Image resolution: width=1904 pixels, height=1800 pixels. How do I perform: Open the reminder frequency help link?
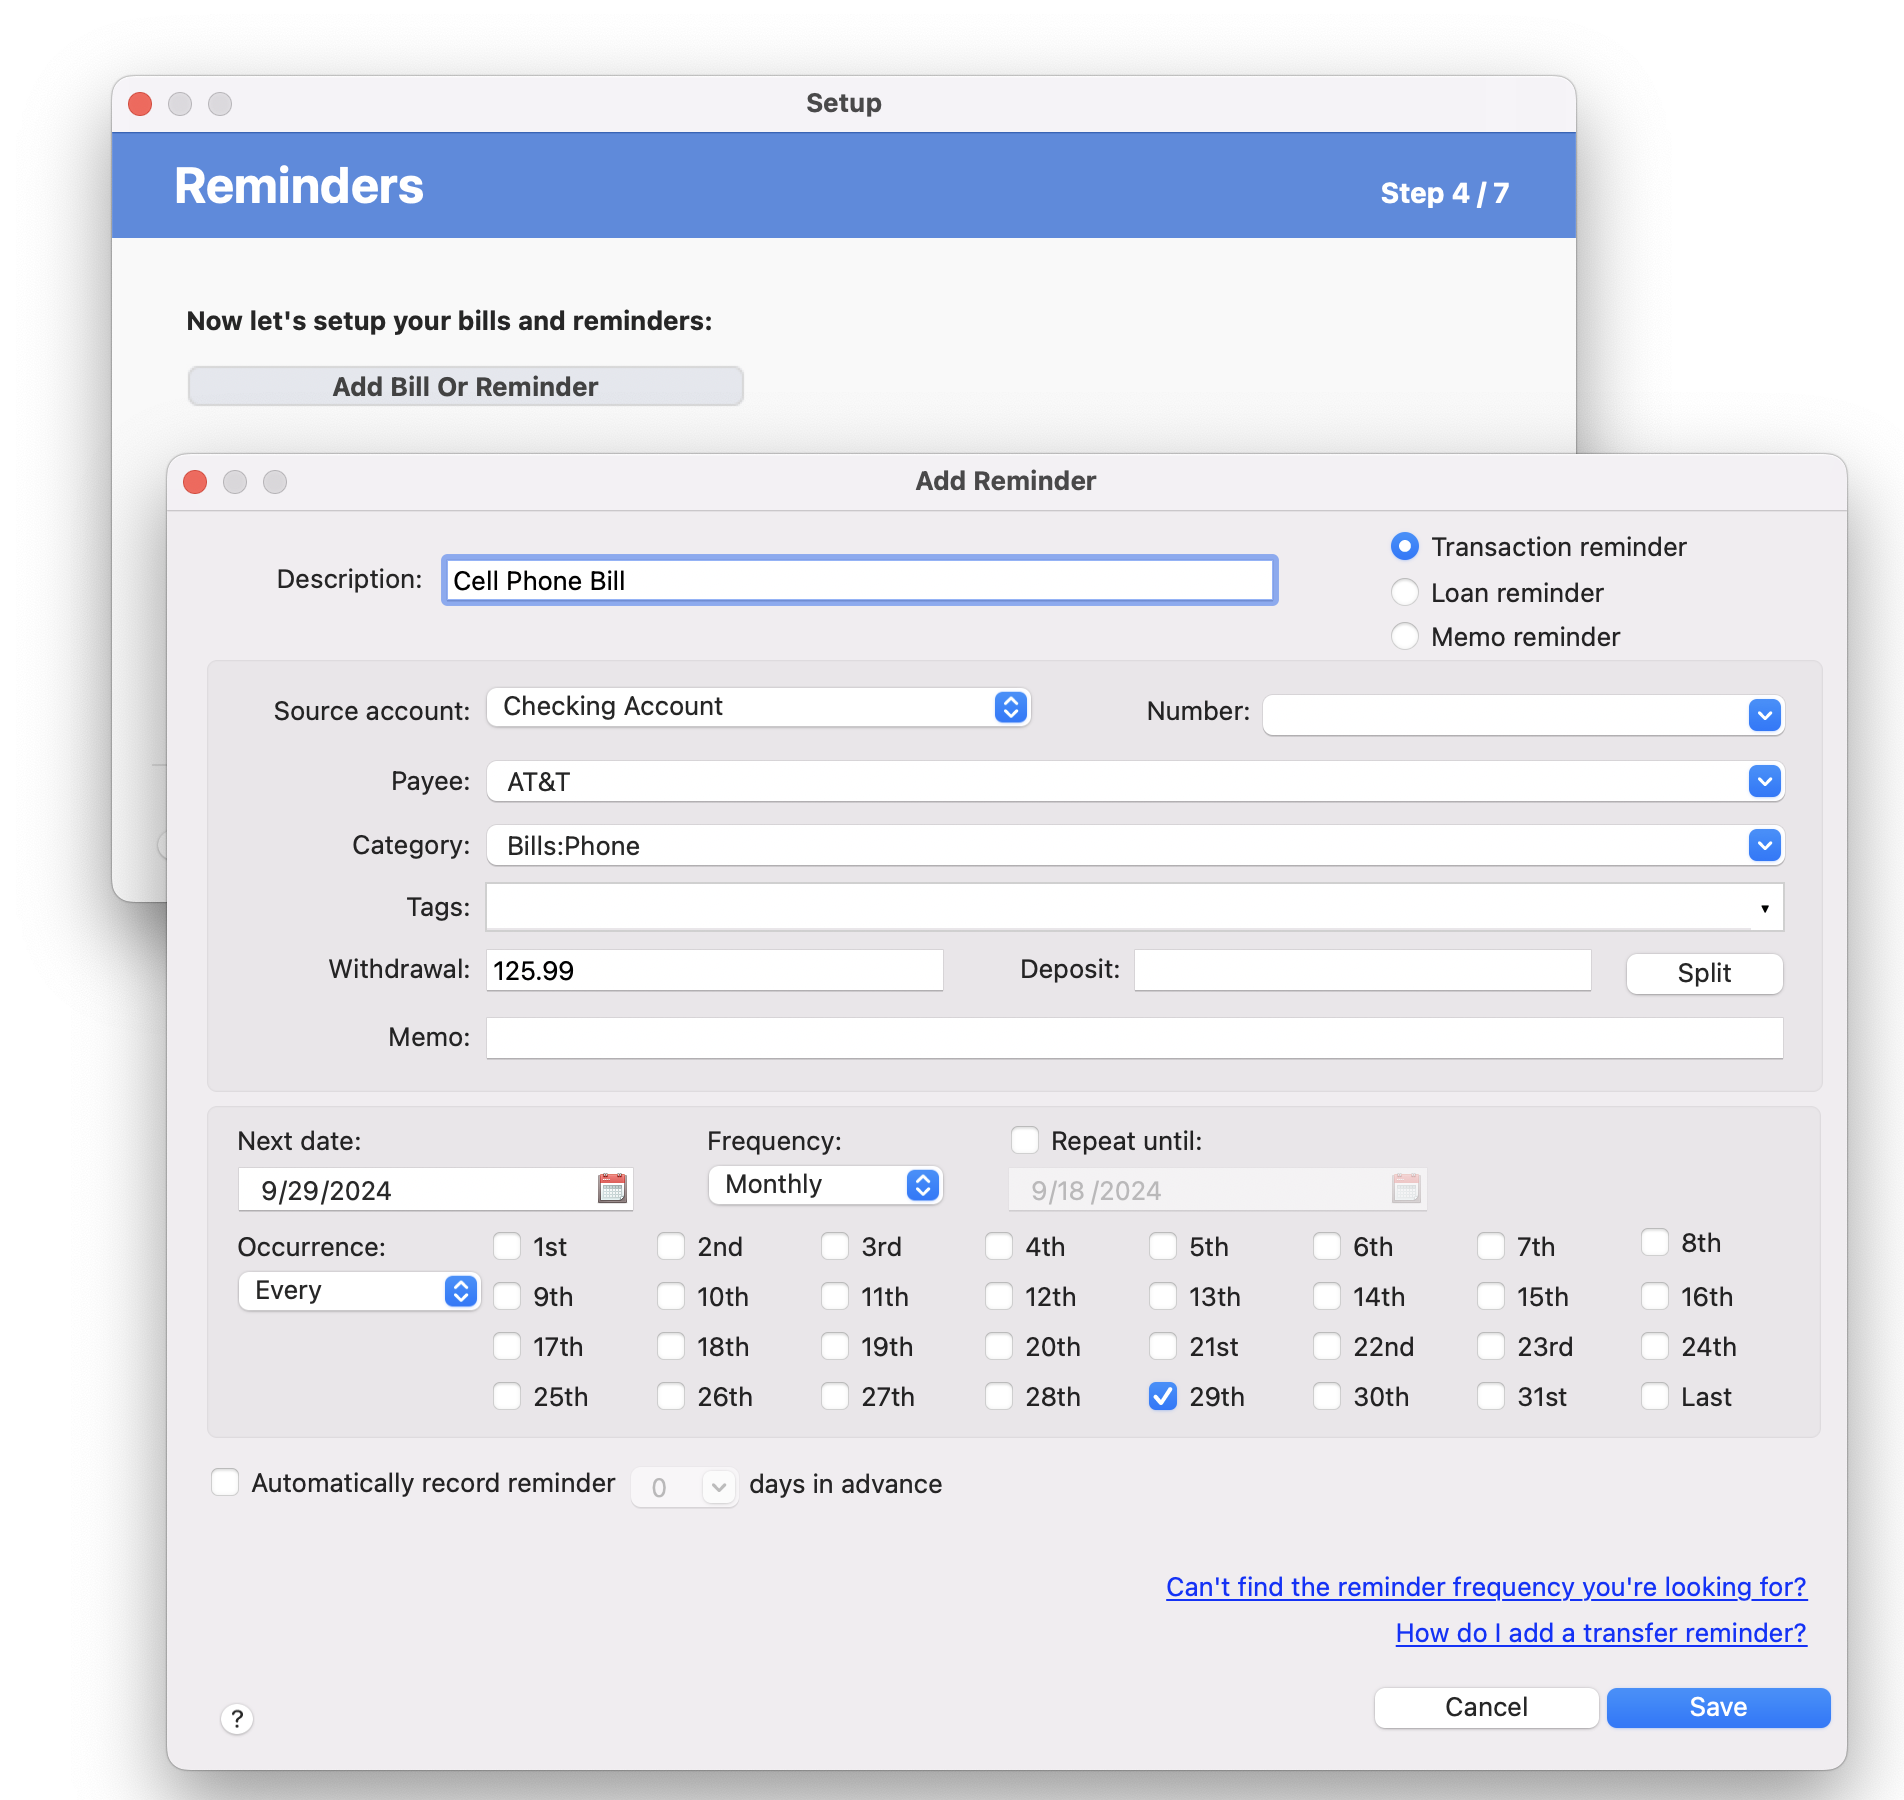(1486, 1587)
